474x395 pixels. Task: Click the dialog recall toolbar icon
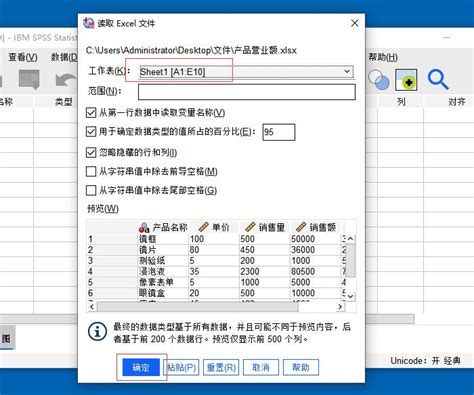(29, 79)
